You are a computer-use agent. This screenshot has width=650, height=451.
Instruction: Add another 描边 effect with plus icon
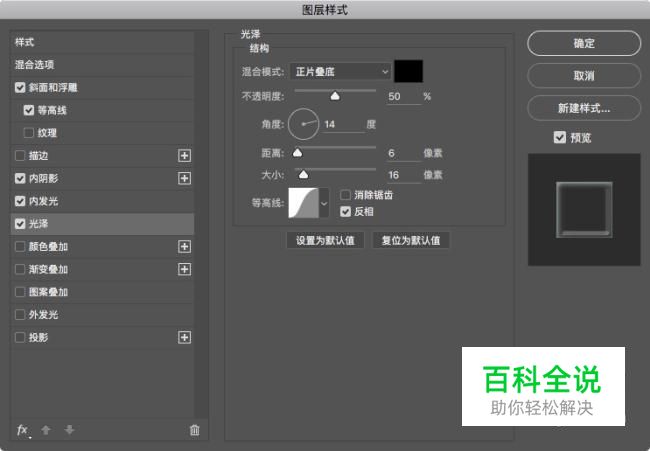[184, 155]
